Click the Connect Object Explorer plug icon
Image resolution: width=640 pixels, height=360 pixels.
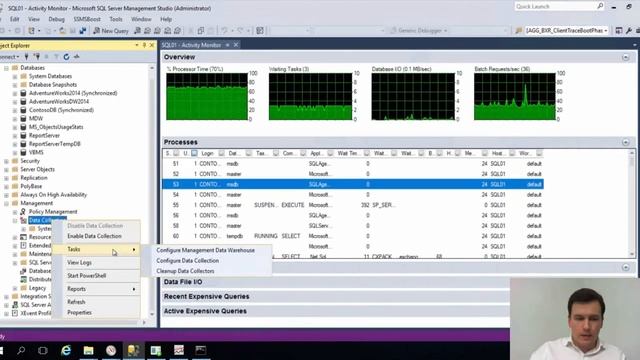(x=27, y=57)
